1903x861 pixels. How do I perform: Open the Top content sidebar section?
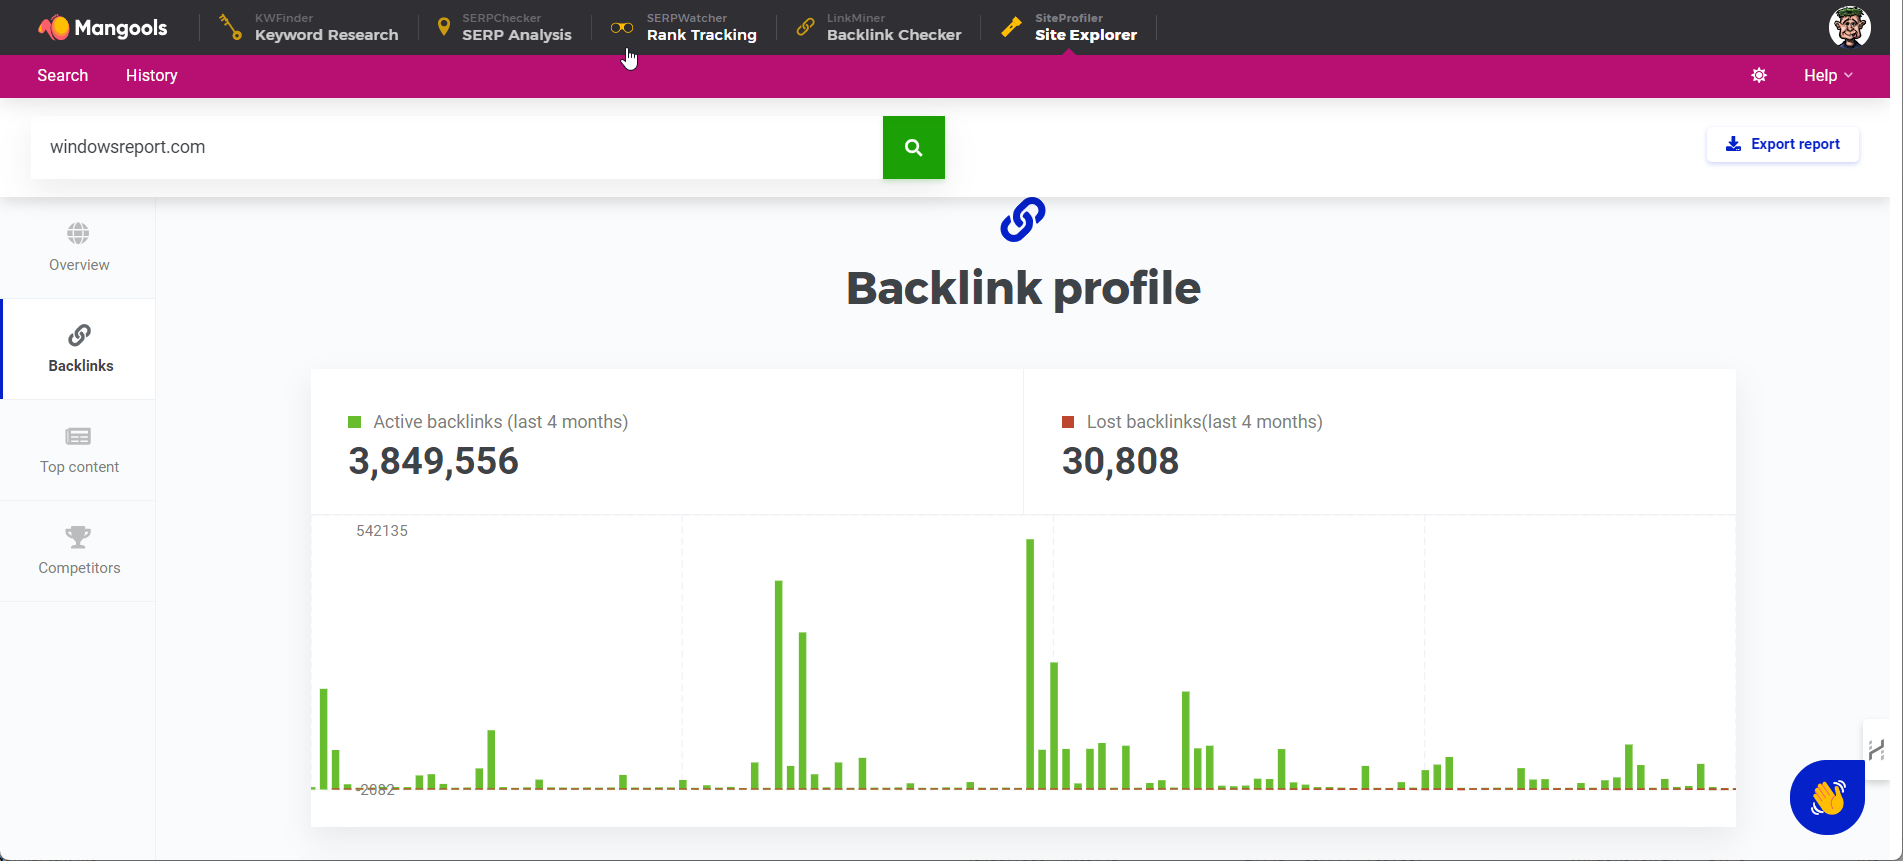point(78,450)
